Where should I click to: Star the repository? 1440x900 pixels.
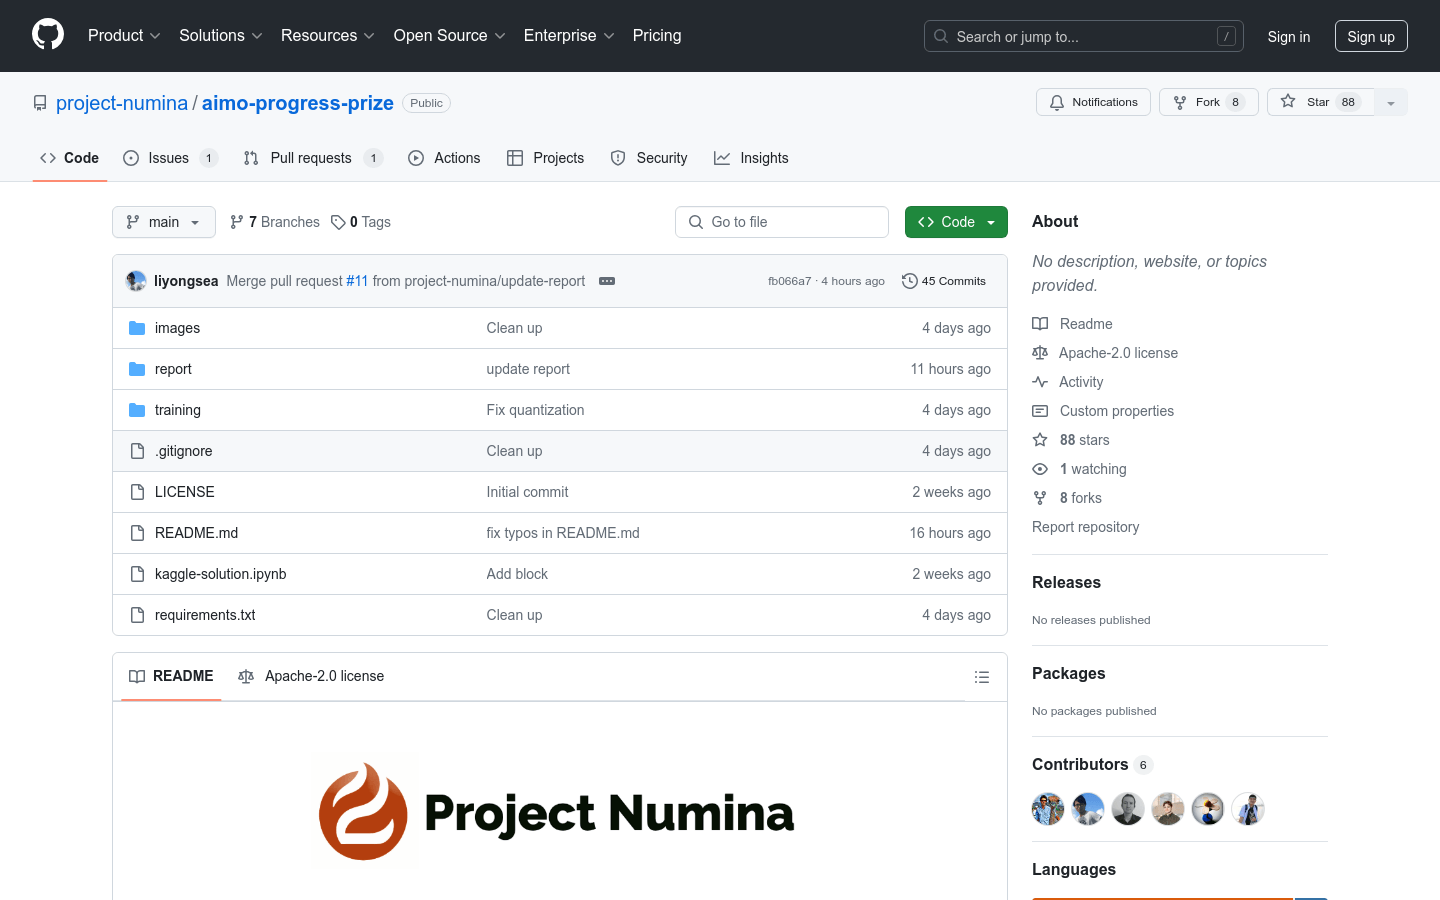pos(1320,102)
